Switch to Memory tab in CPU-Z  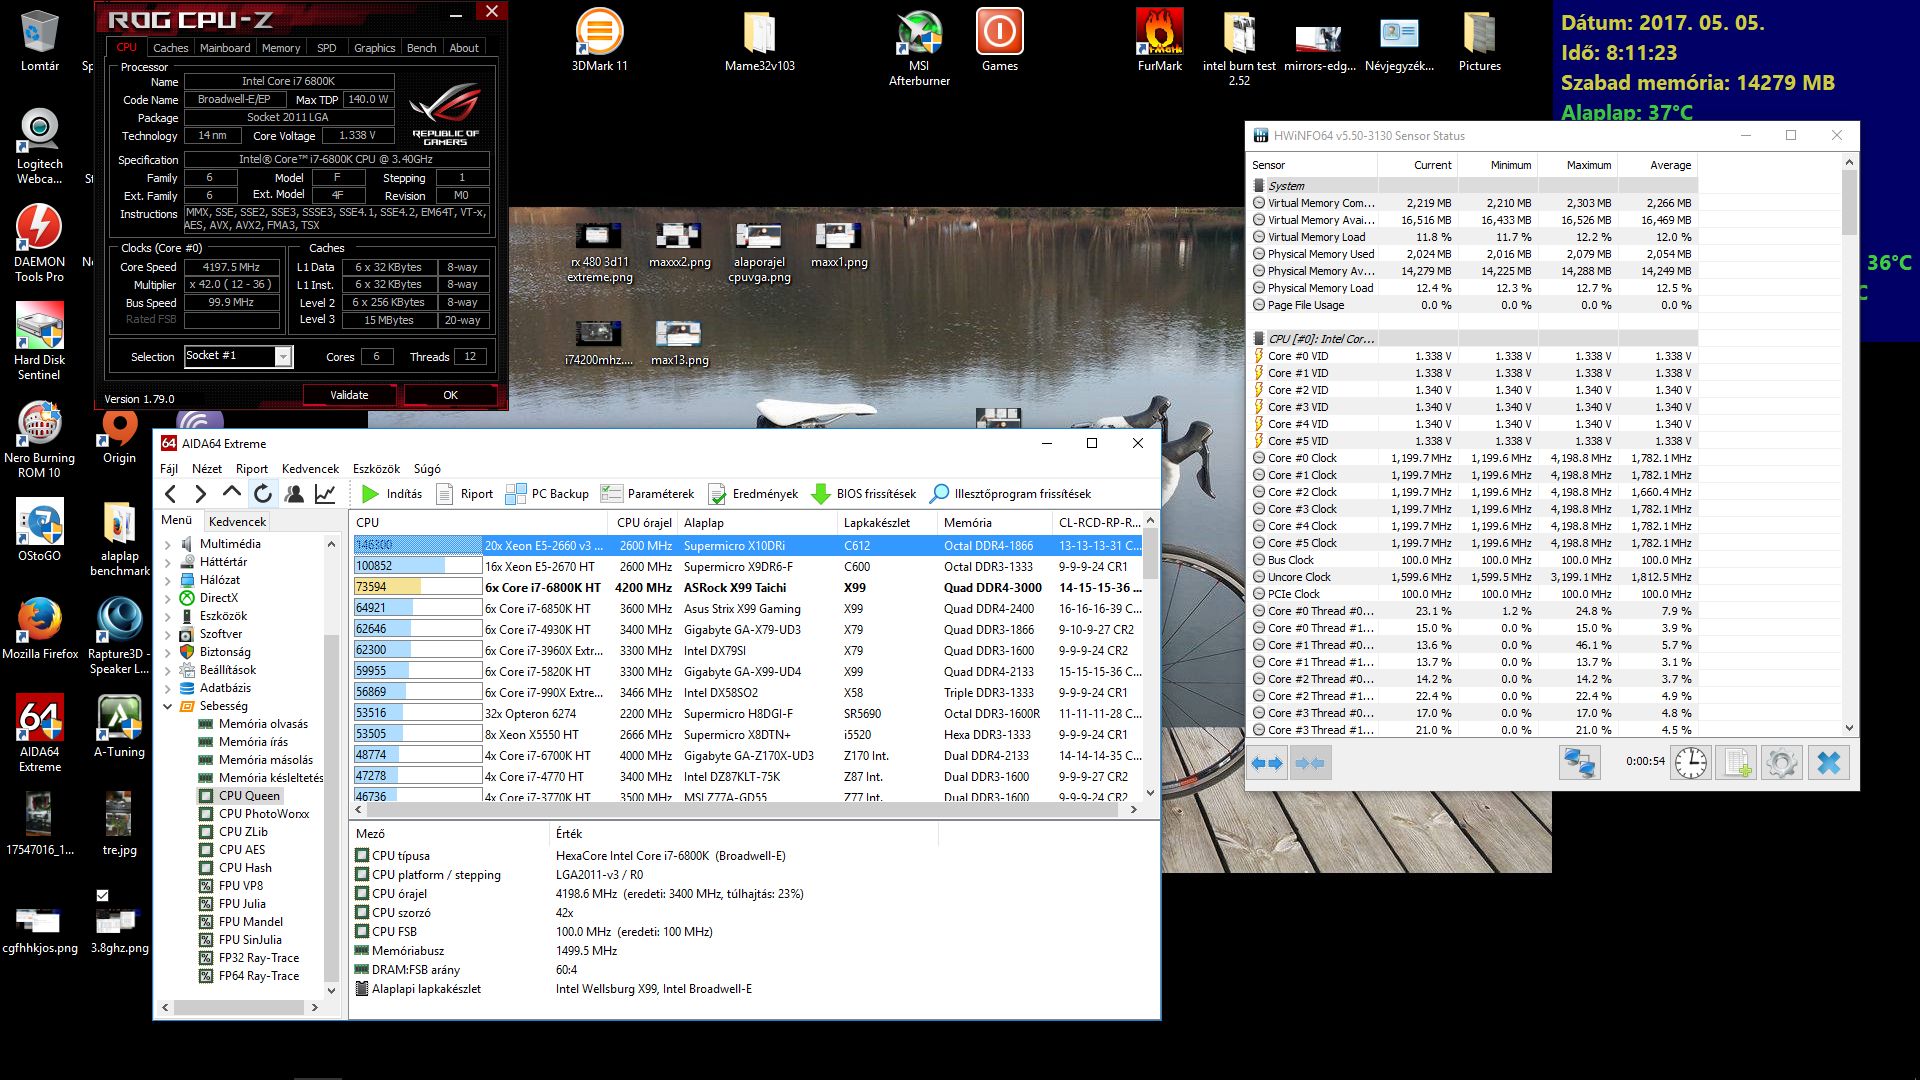(281, 47)
